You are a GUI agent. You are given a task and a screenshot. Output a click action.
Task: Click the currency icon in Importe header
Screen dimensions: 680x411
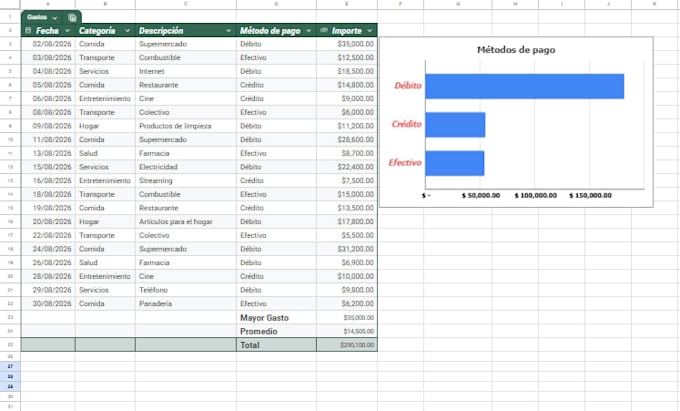point(324,30)
